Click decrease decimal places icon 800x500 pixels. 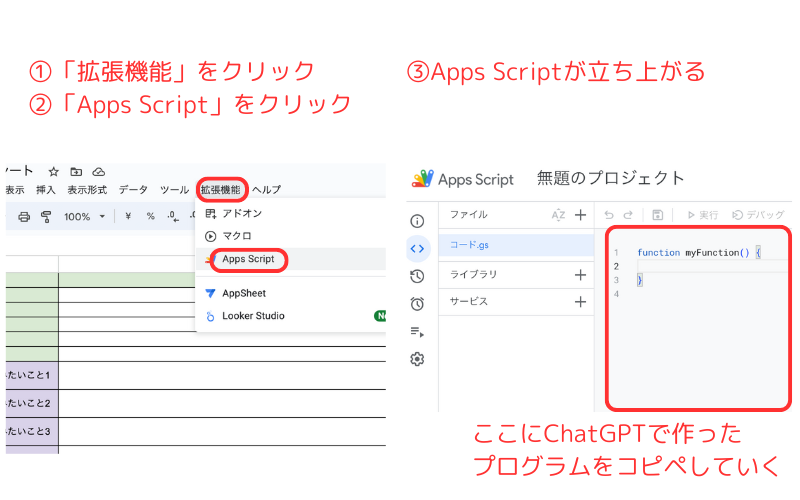173,217
